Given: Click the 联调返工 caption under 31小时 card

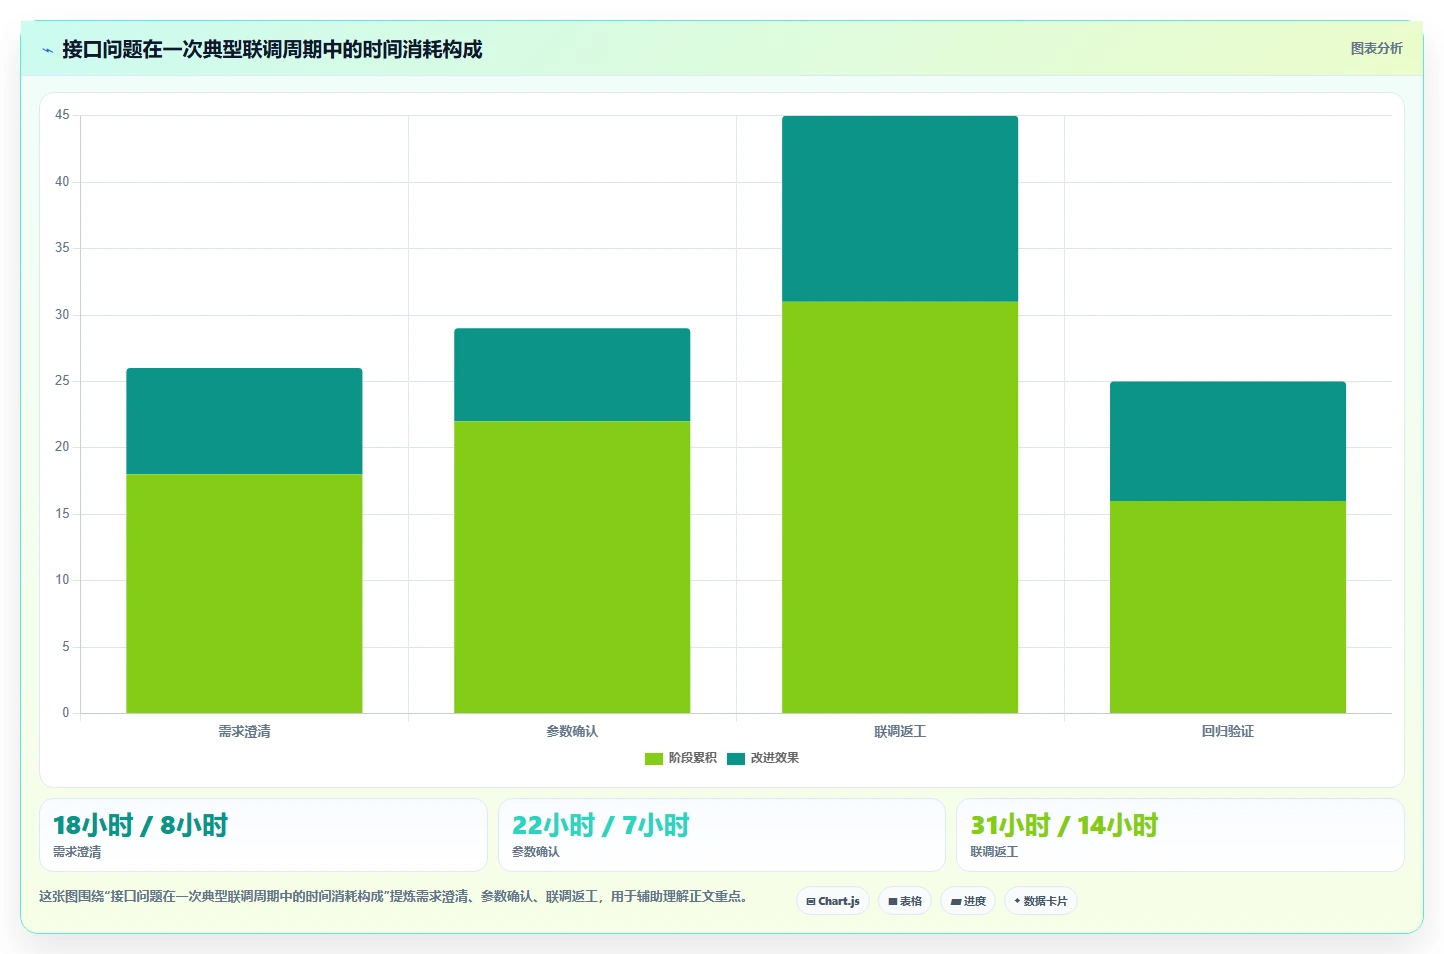Looking at the screenshot, I should point(994,852).
